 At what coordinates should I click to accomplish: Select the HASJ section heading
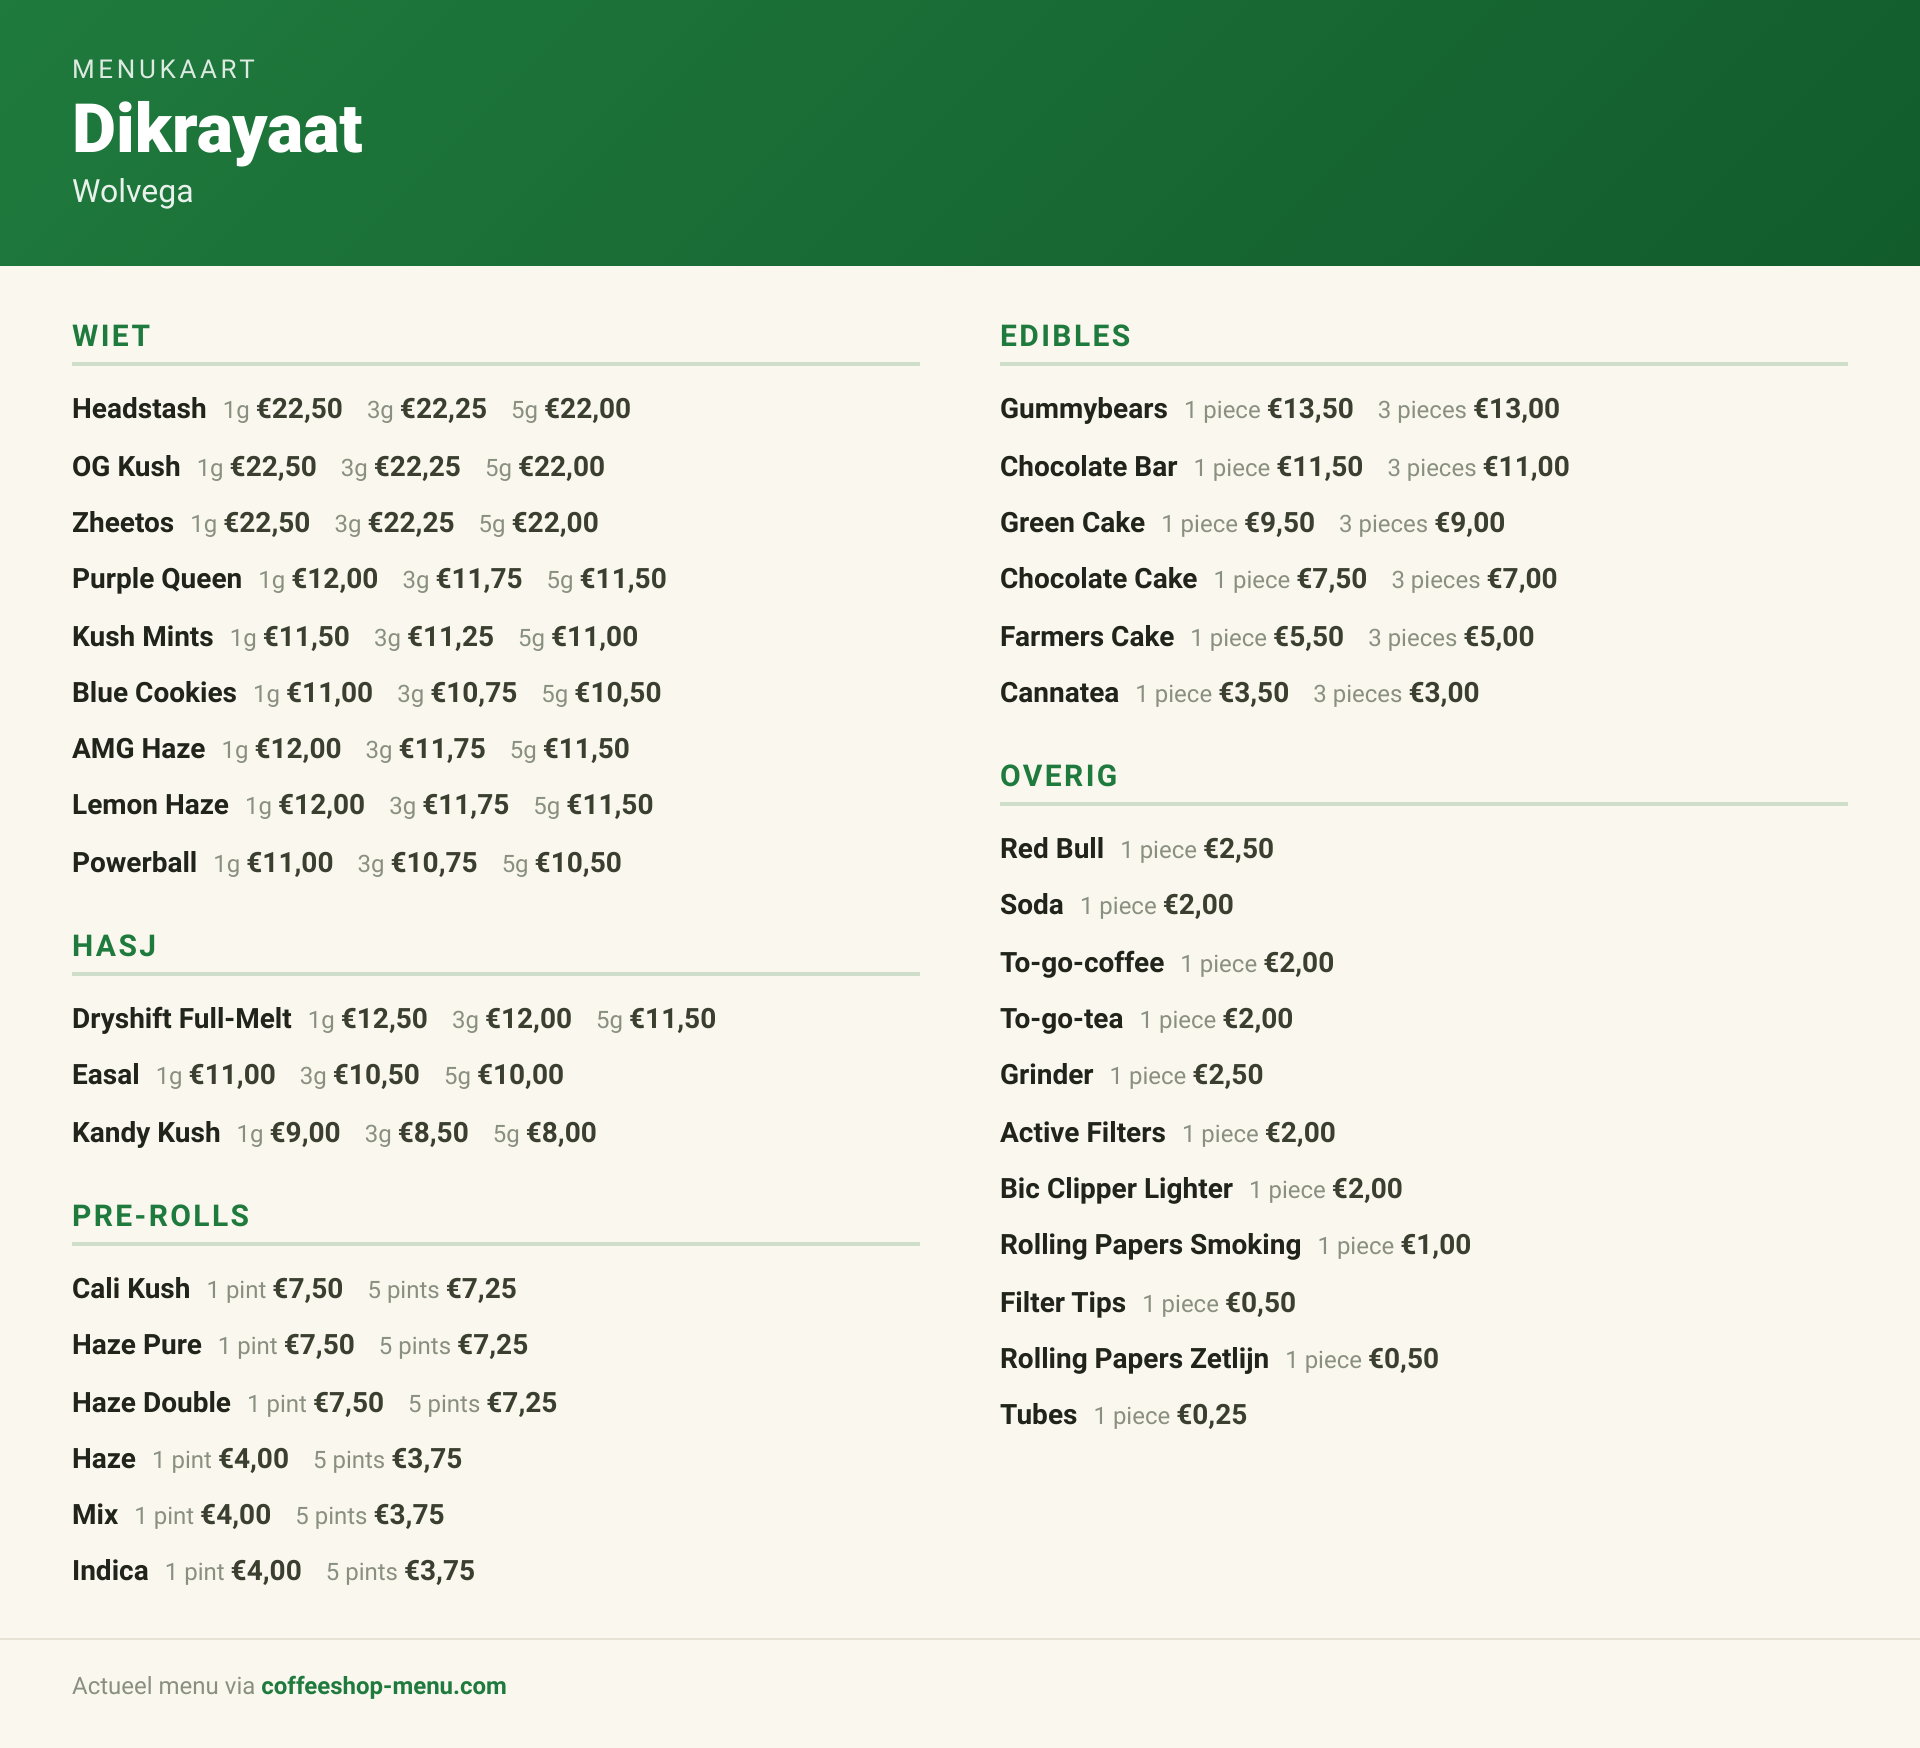114,946
